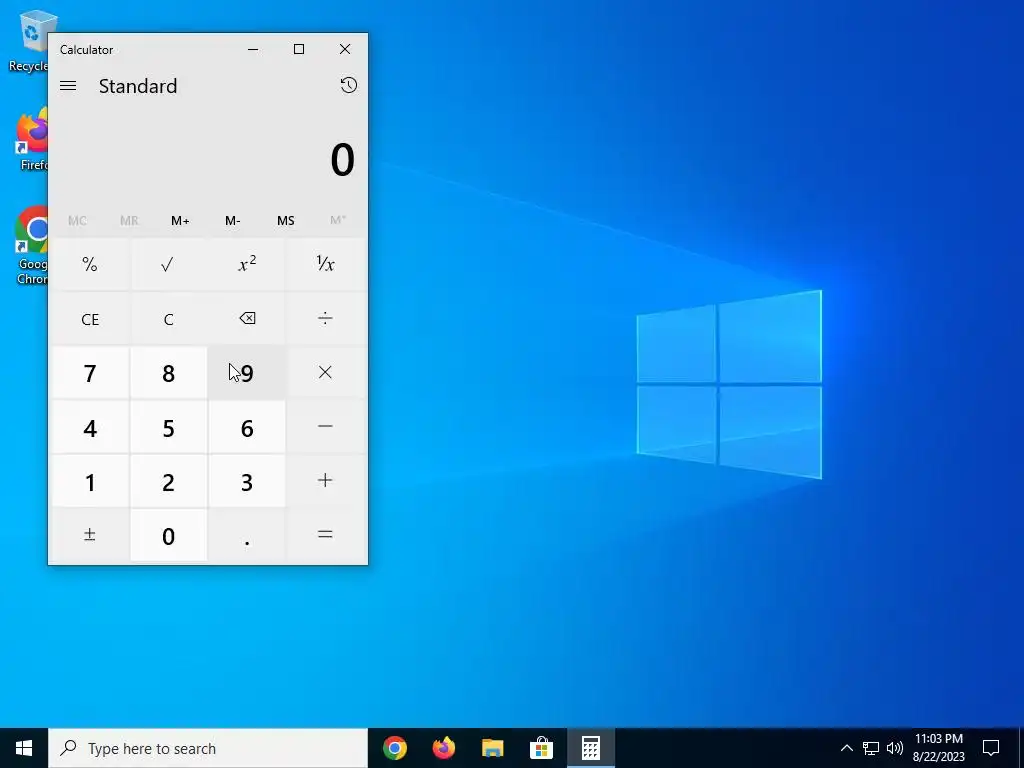Click the percent key
The width and height of the screenshot is (1024, 768).
click(x=90, y=264)
